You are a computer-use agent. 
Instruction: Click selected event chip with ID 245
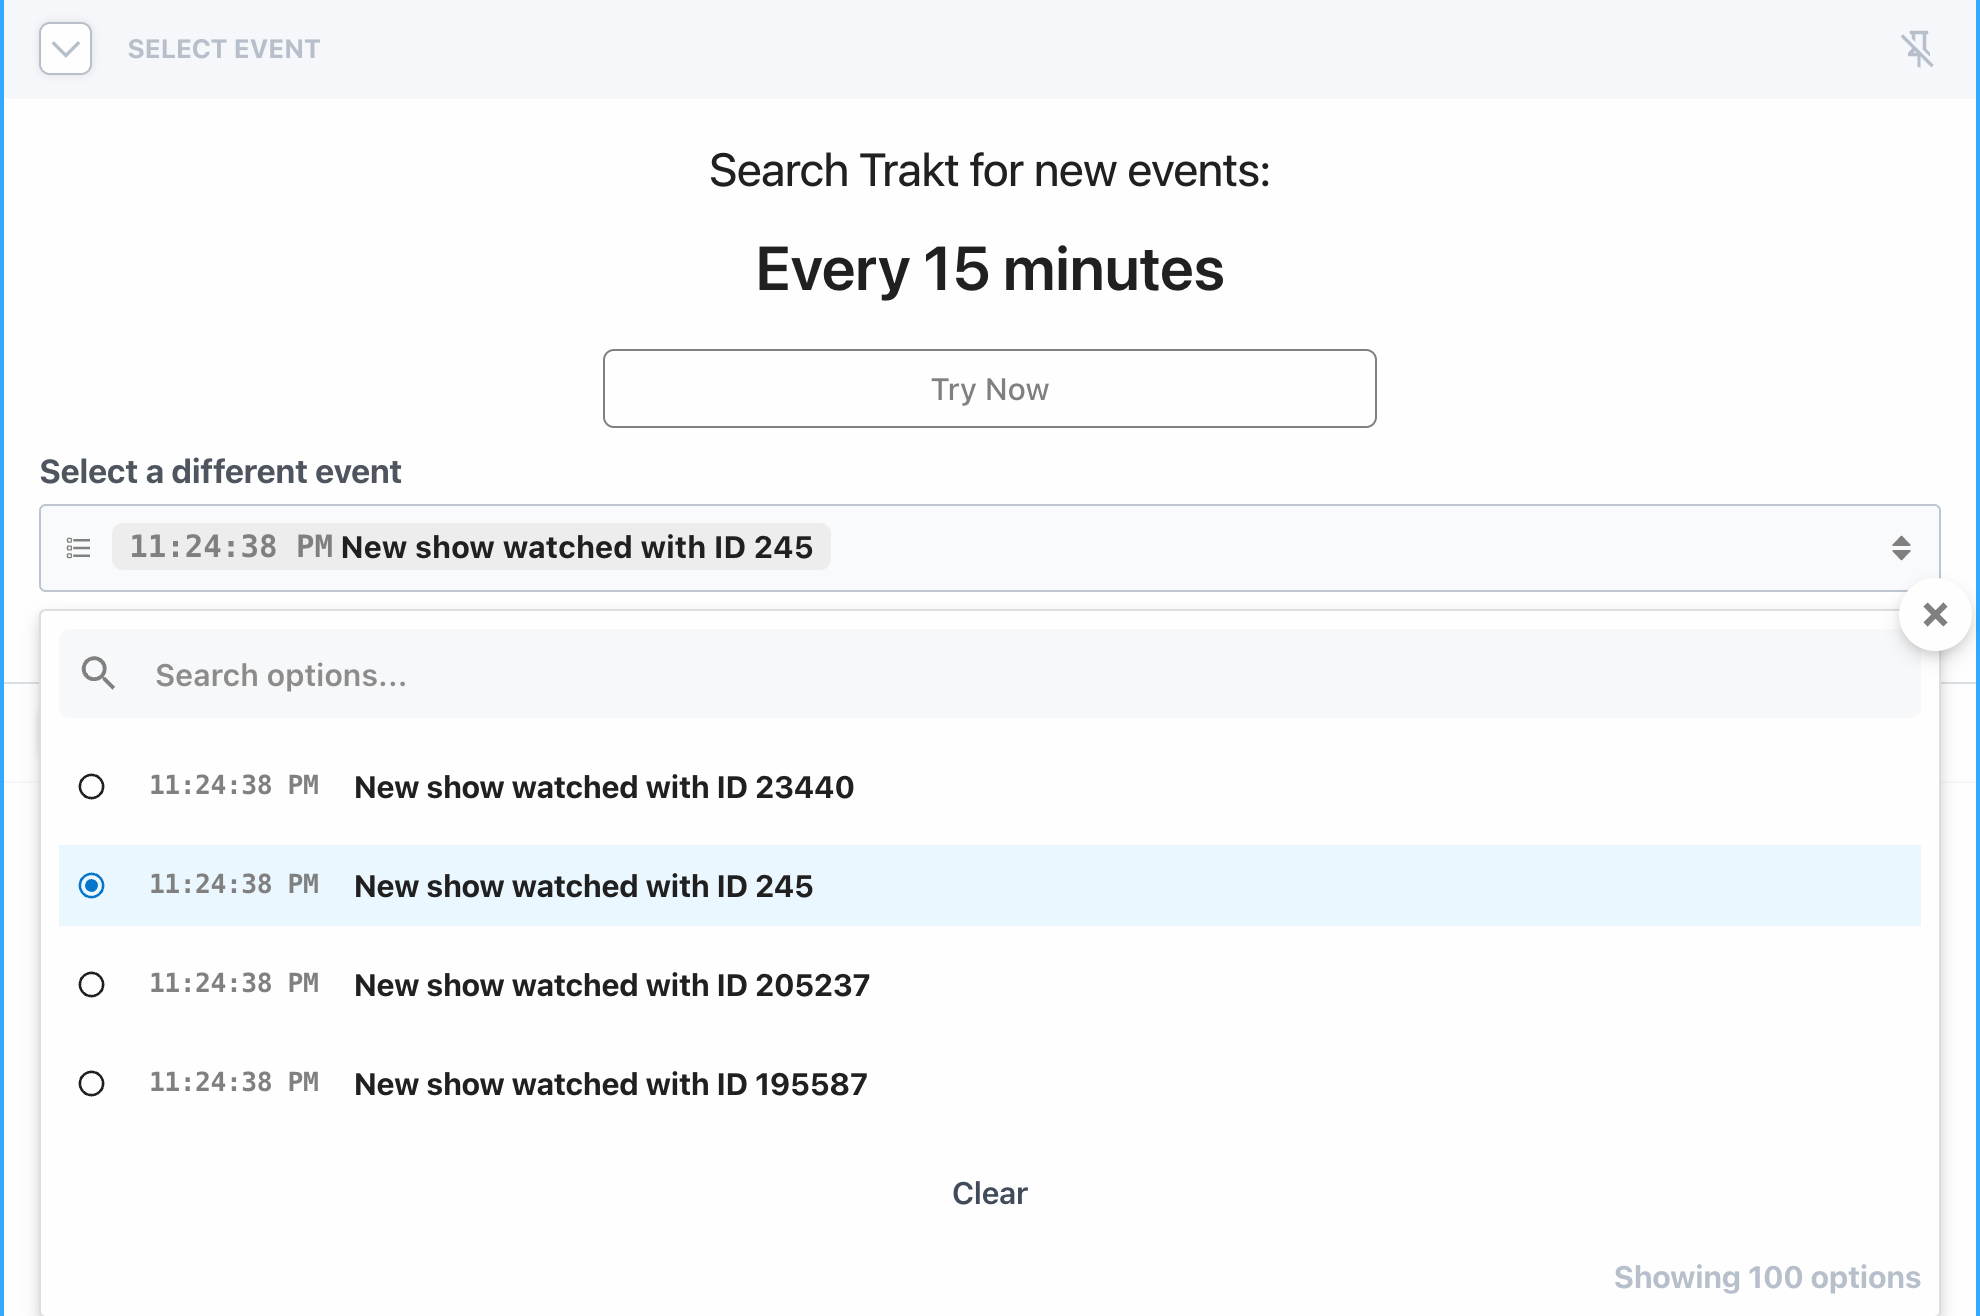tap(471, 548)
